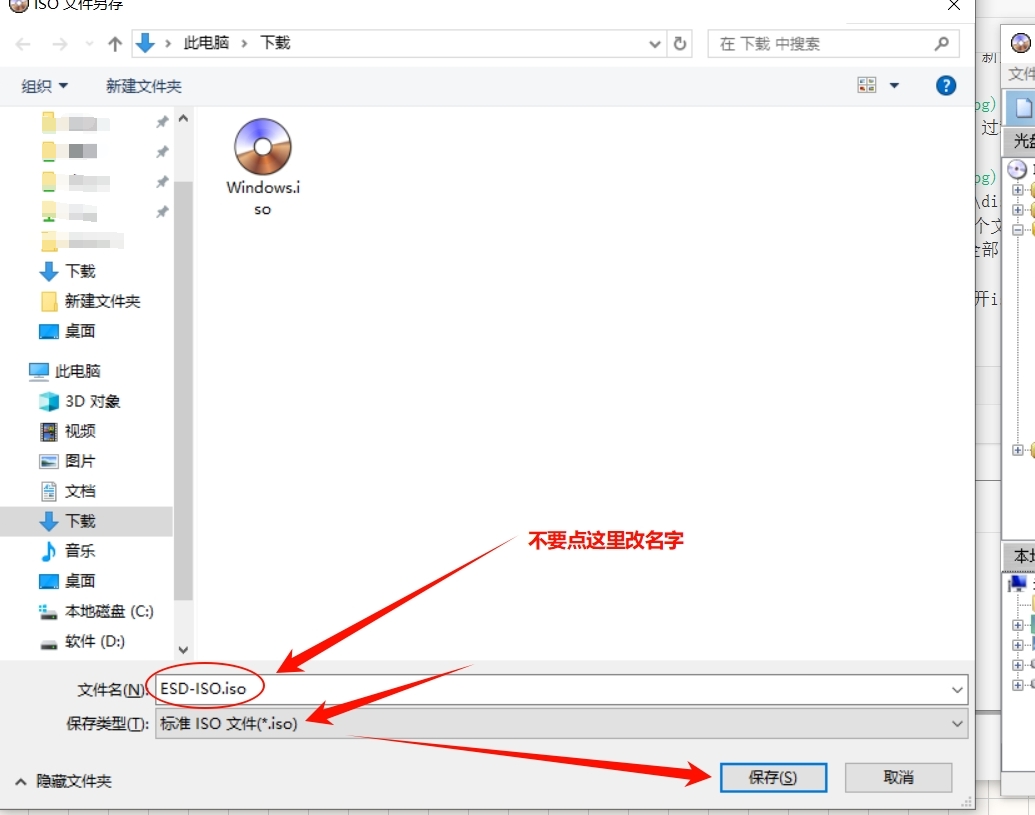1035x815 pixels.
Task: Click the Windows.iso file thumbnail
Action: 262,150
